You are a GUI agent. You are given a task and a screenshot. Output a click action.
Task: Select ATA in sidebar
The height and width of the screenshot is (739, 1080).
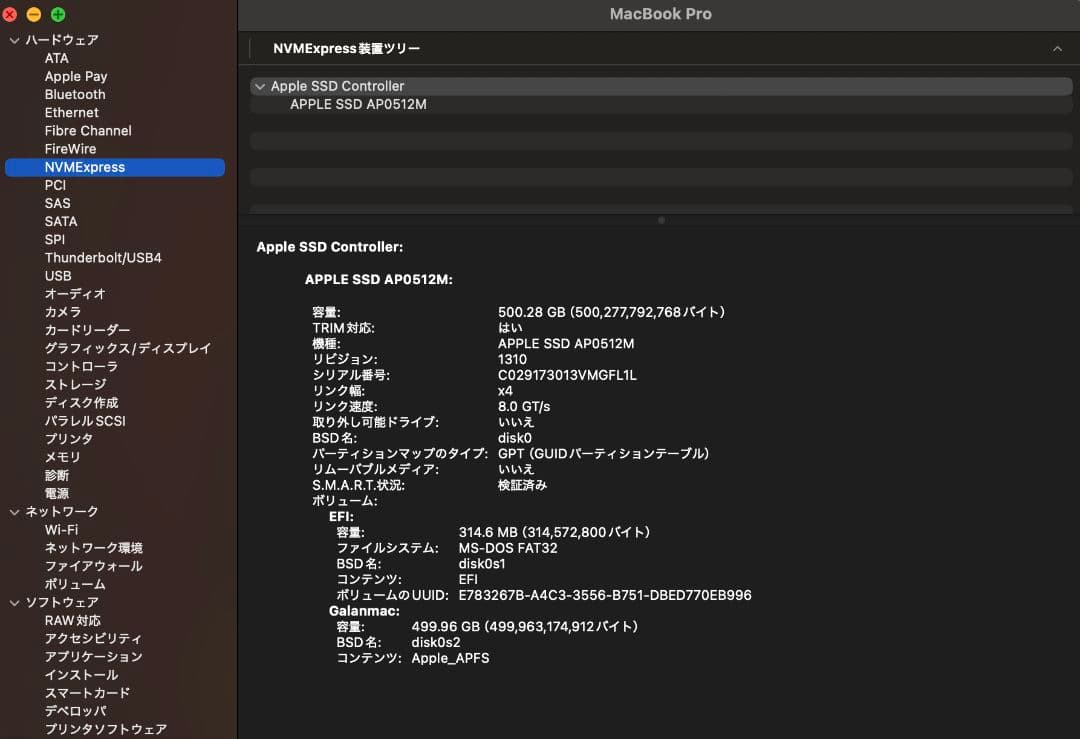pos(56,59)
